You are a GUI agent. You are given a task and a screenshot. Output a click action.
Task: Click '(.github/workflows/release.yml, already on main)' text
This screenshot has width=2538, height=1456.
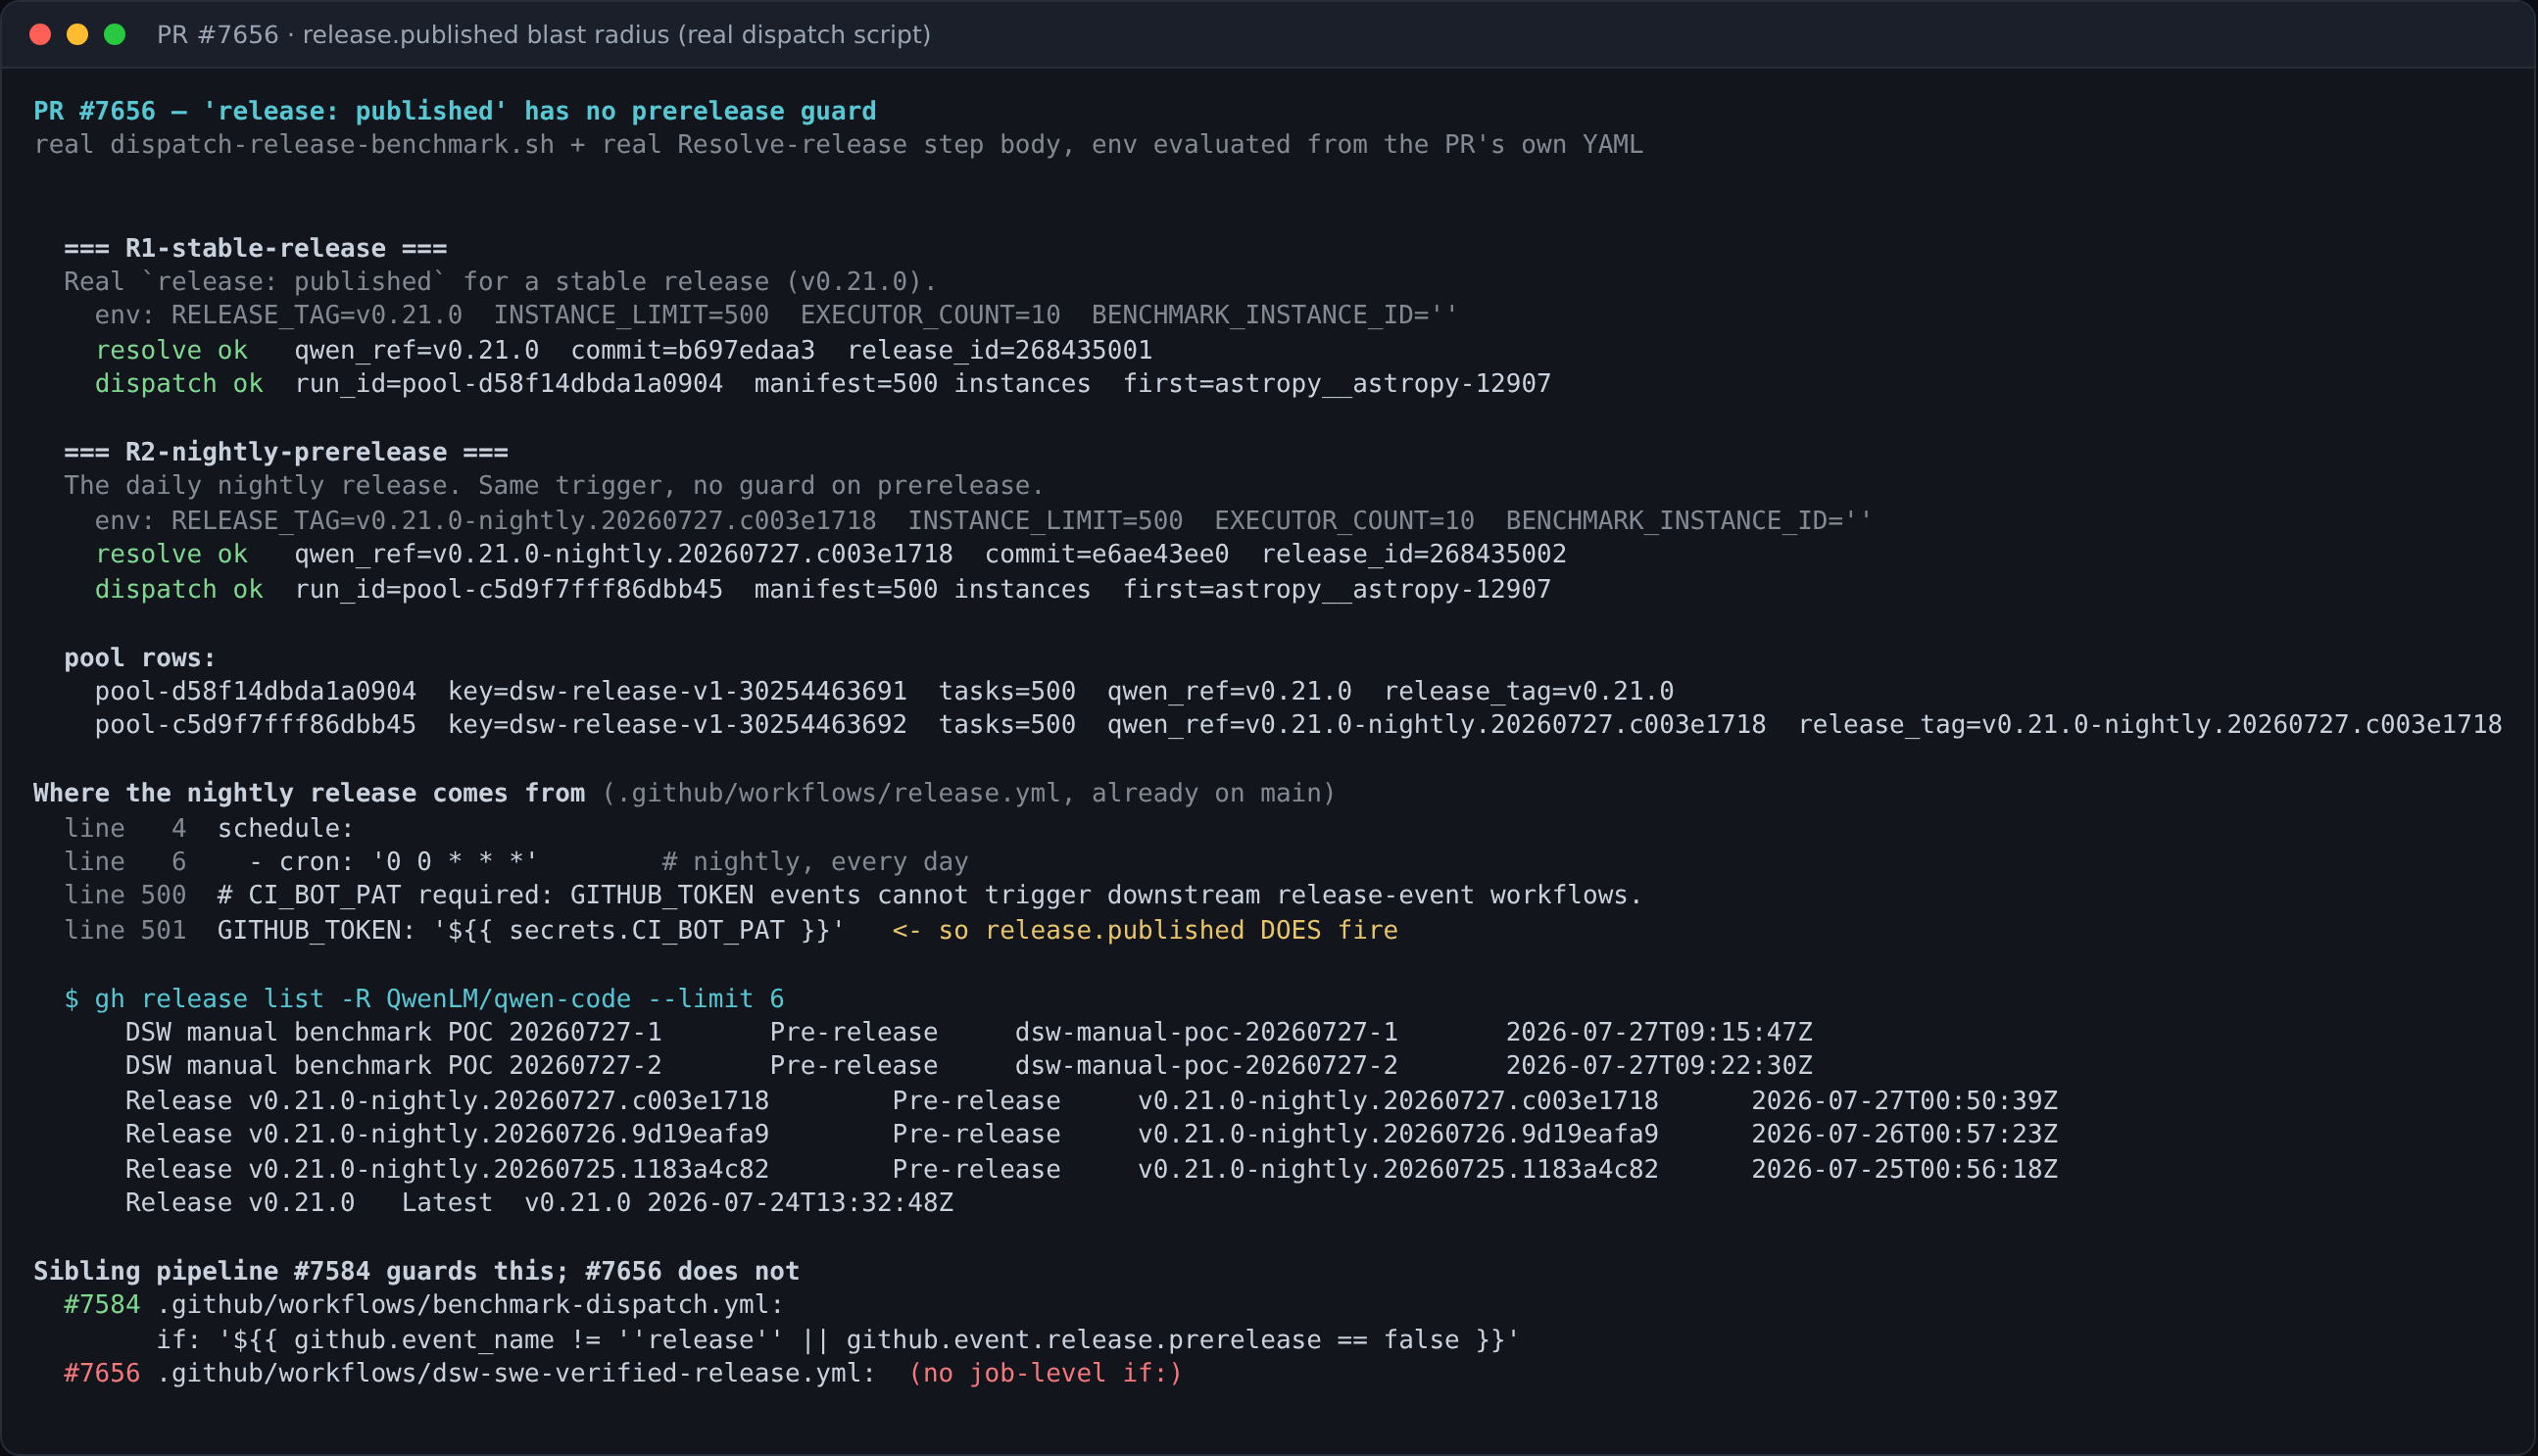tap(969, 794)
